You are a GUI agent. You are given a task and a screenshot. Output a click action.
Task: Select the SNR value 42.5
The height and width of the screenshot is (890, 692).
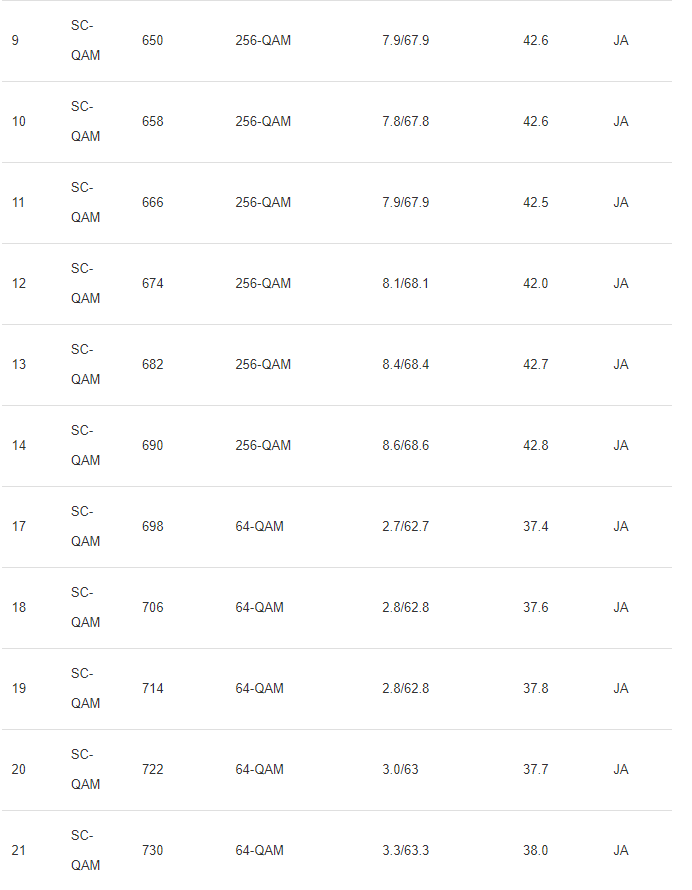click(x=535, y=203)
